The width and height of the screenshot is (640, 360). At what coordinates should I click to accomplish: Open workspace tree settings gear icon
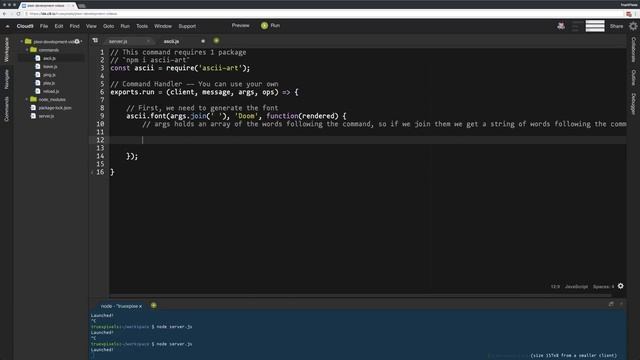(x=77, y=41)
